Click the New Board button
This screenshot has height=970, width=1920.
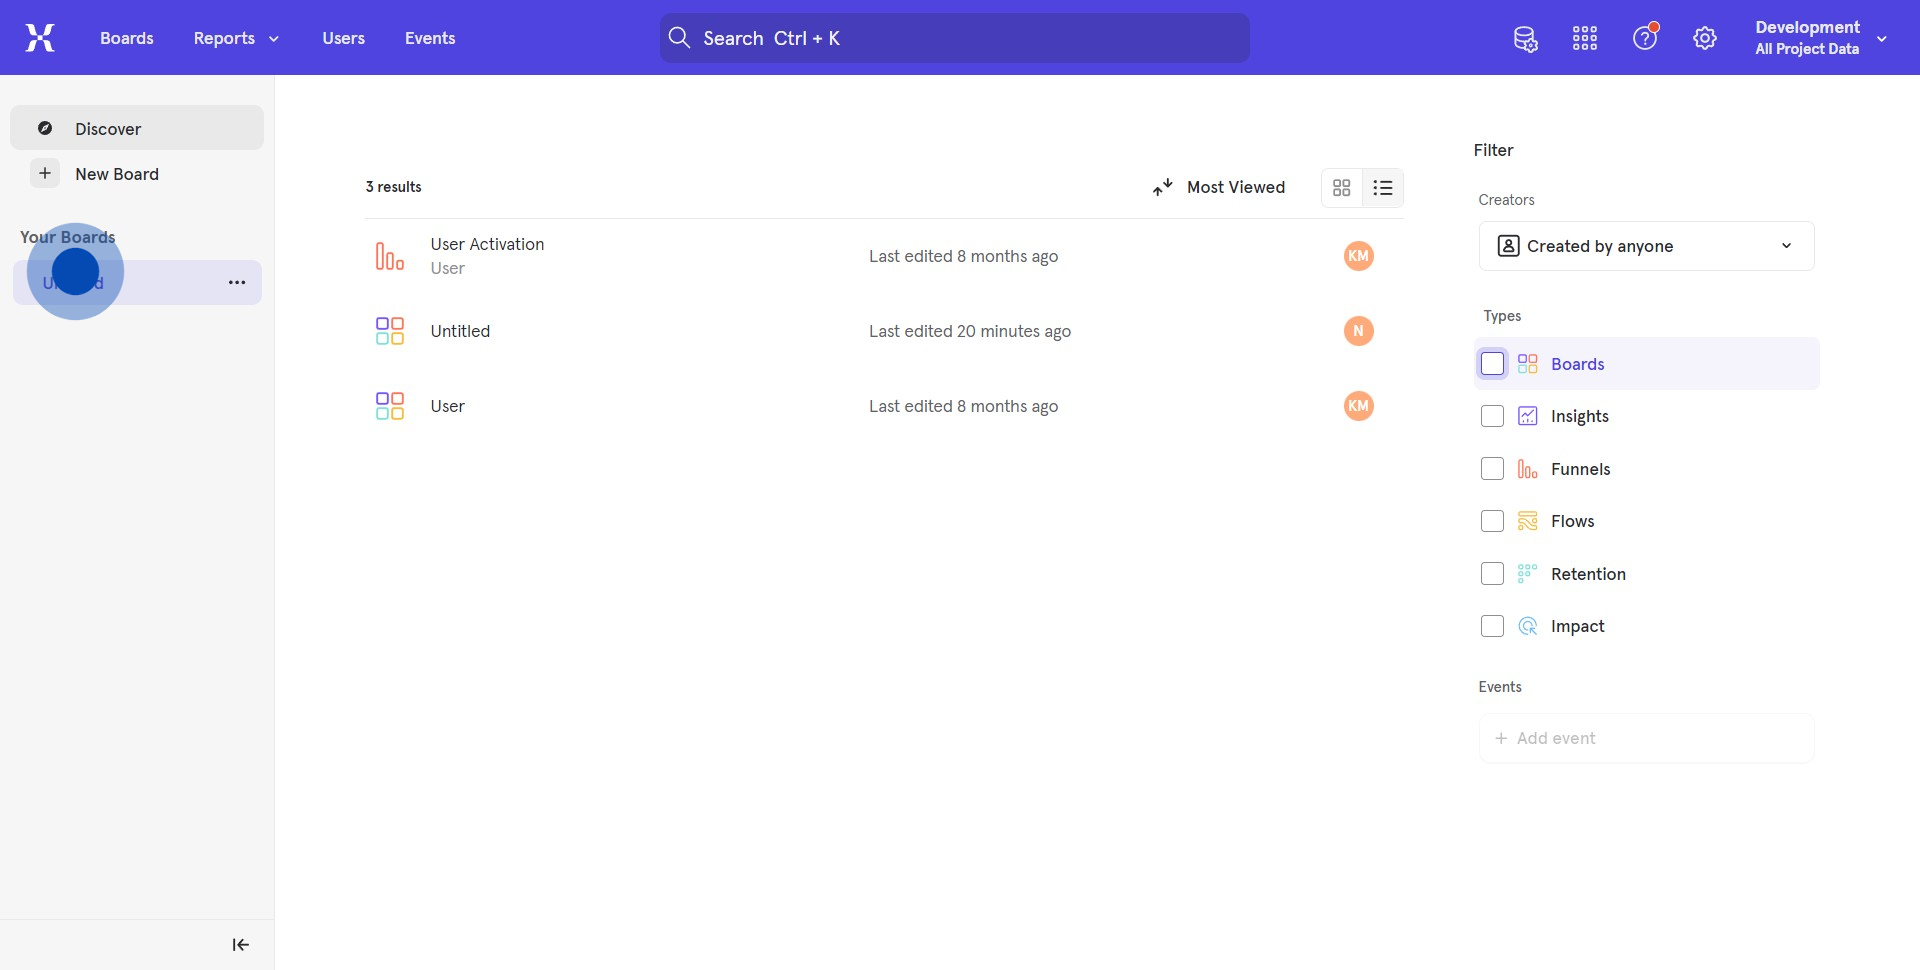tap(116, 174)
